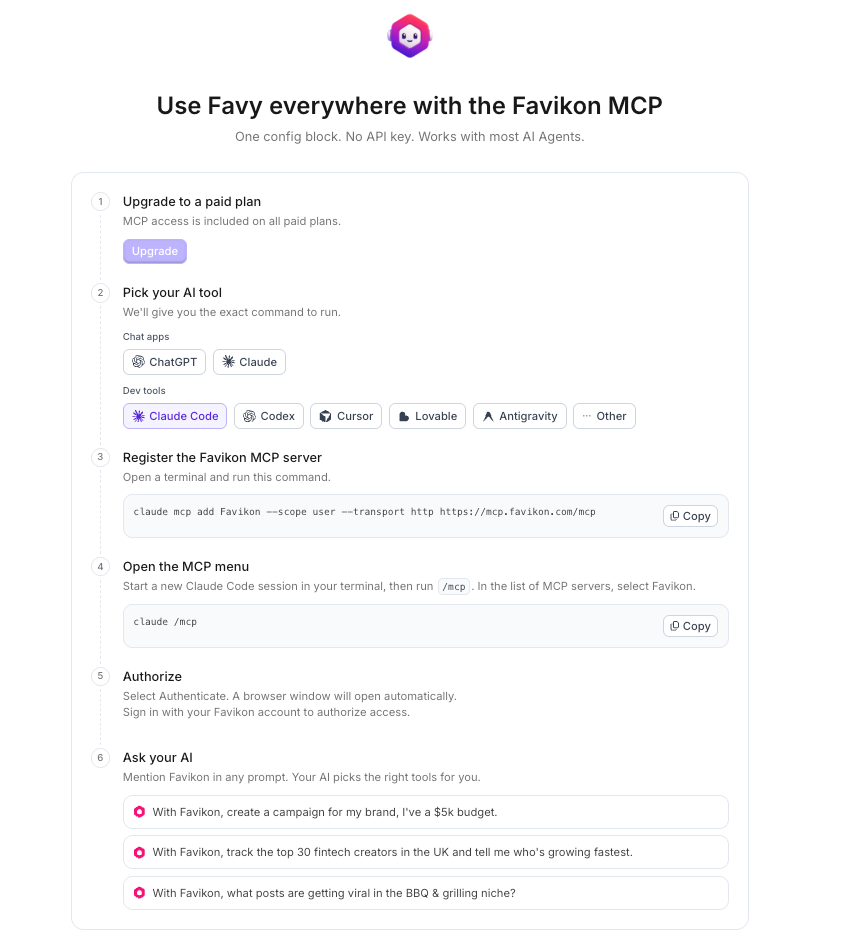Pick the Lovable dev tool option
The image size is (853, 947).
click(427, 416)
